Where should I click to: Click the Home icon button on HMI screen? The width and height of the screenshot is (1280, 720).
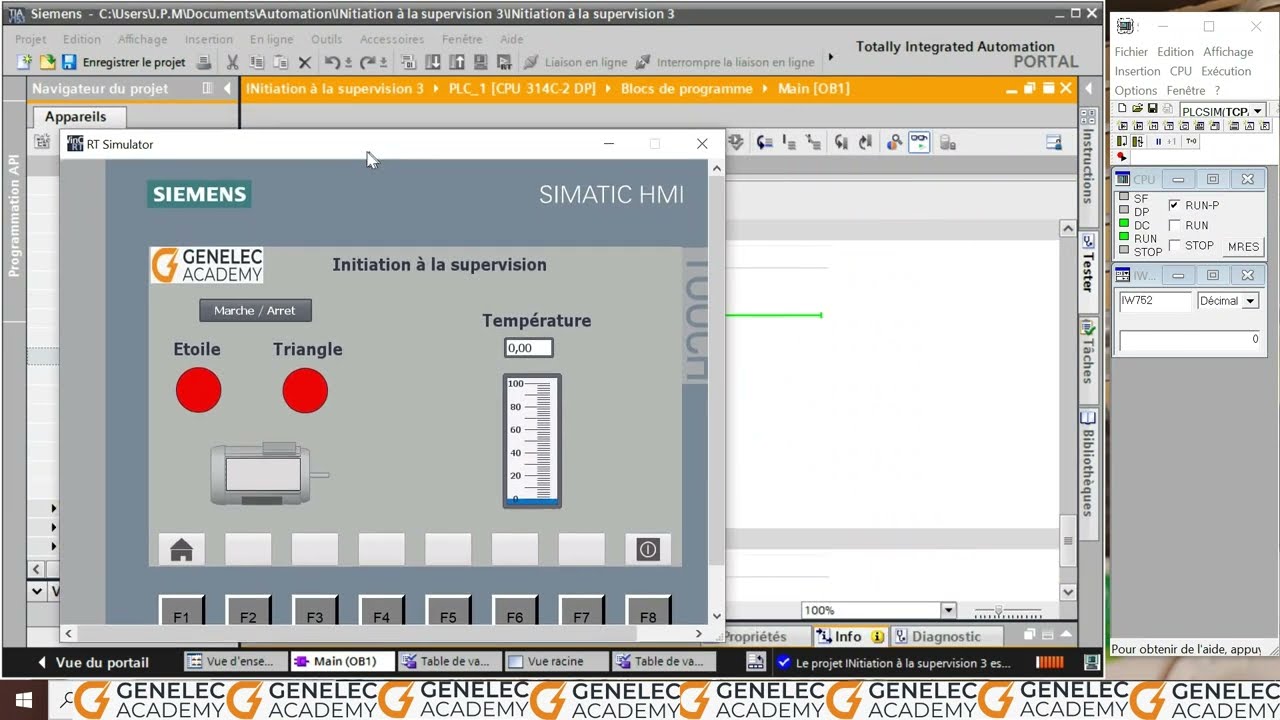(181, 550)
